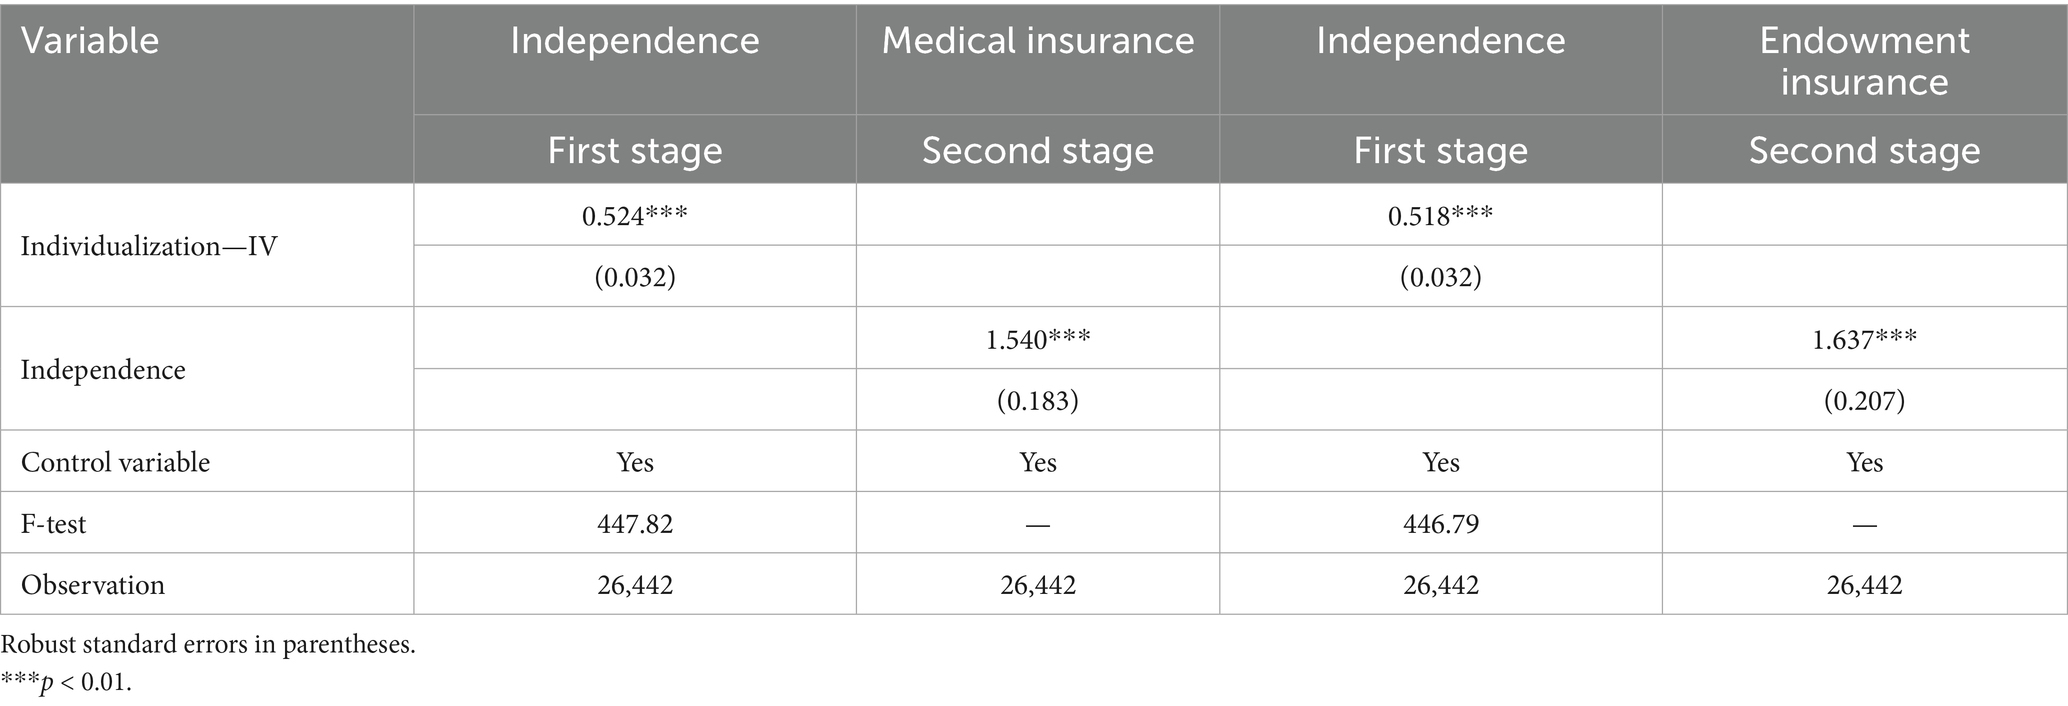Click the 0.524*** coefficient cell
The height and width of the screenshot is (706, 2068).
point(635,216)
